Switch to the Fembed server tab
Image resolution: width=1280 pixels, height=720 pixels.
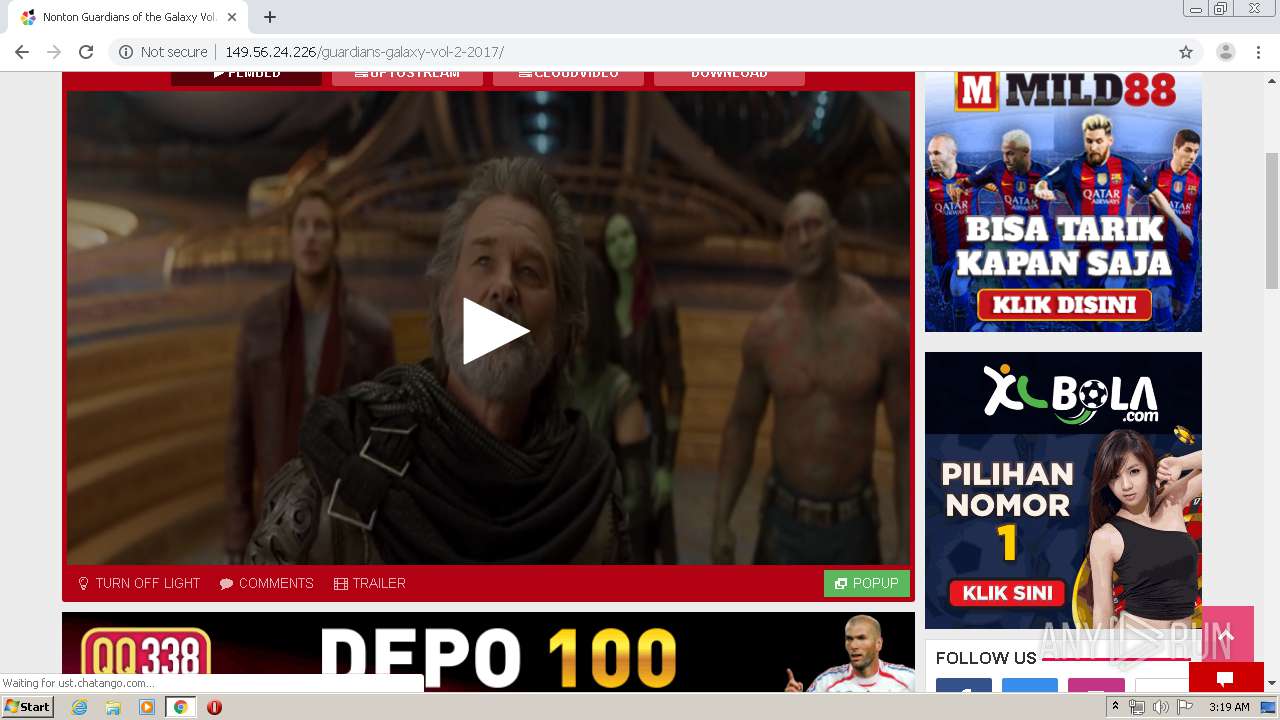[246, 78]
